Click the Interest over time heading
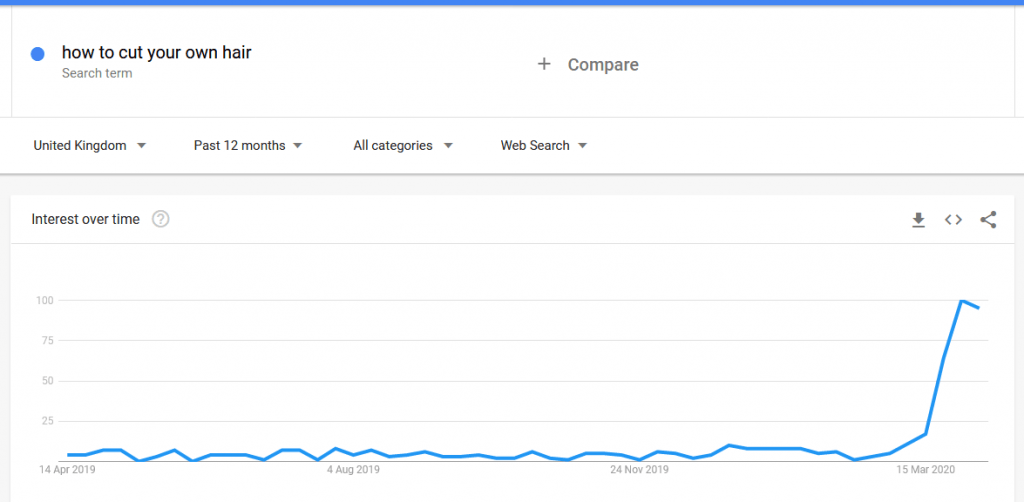The height and width of the screenshot is (502, 1024). (x=86, y=219)
